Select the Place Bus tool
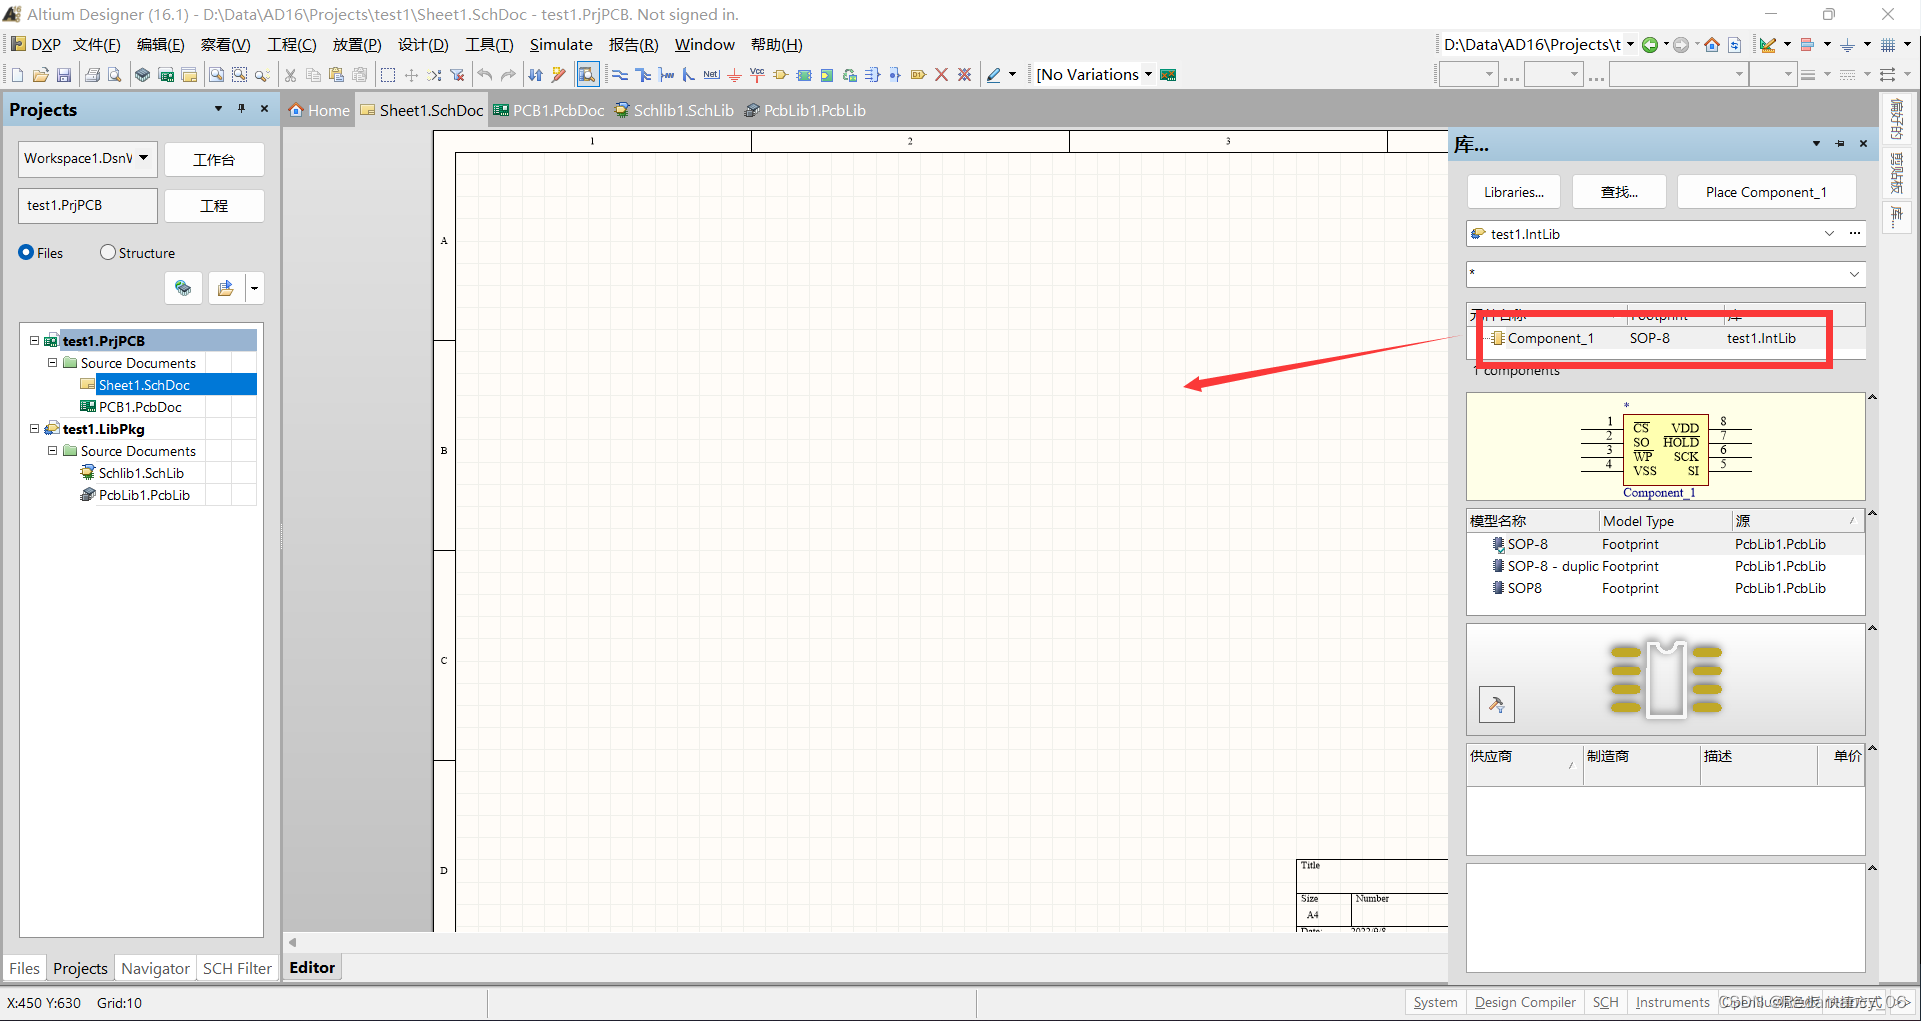Viewport: 1921px width, 1021px height. coord(643,75)
